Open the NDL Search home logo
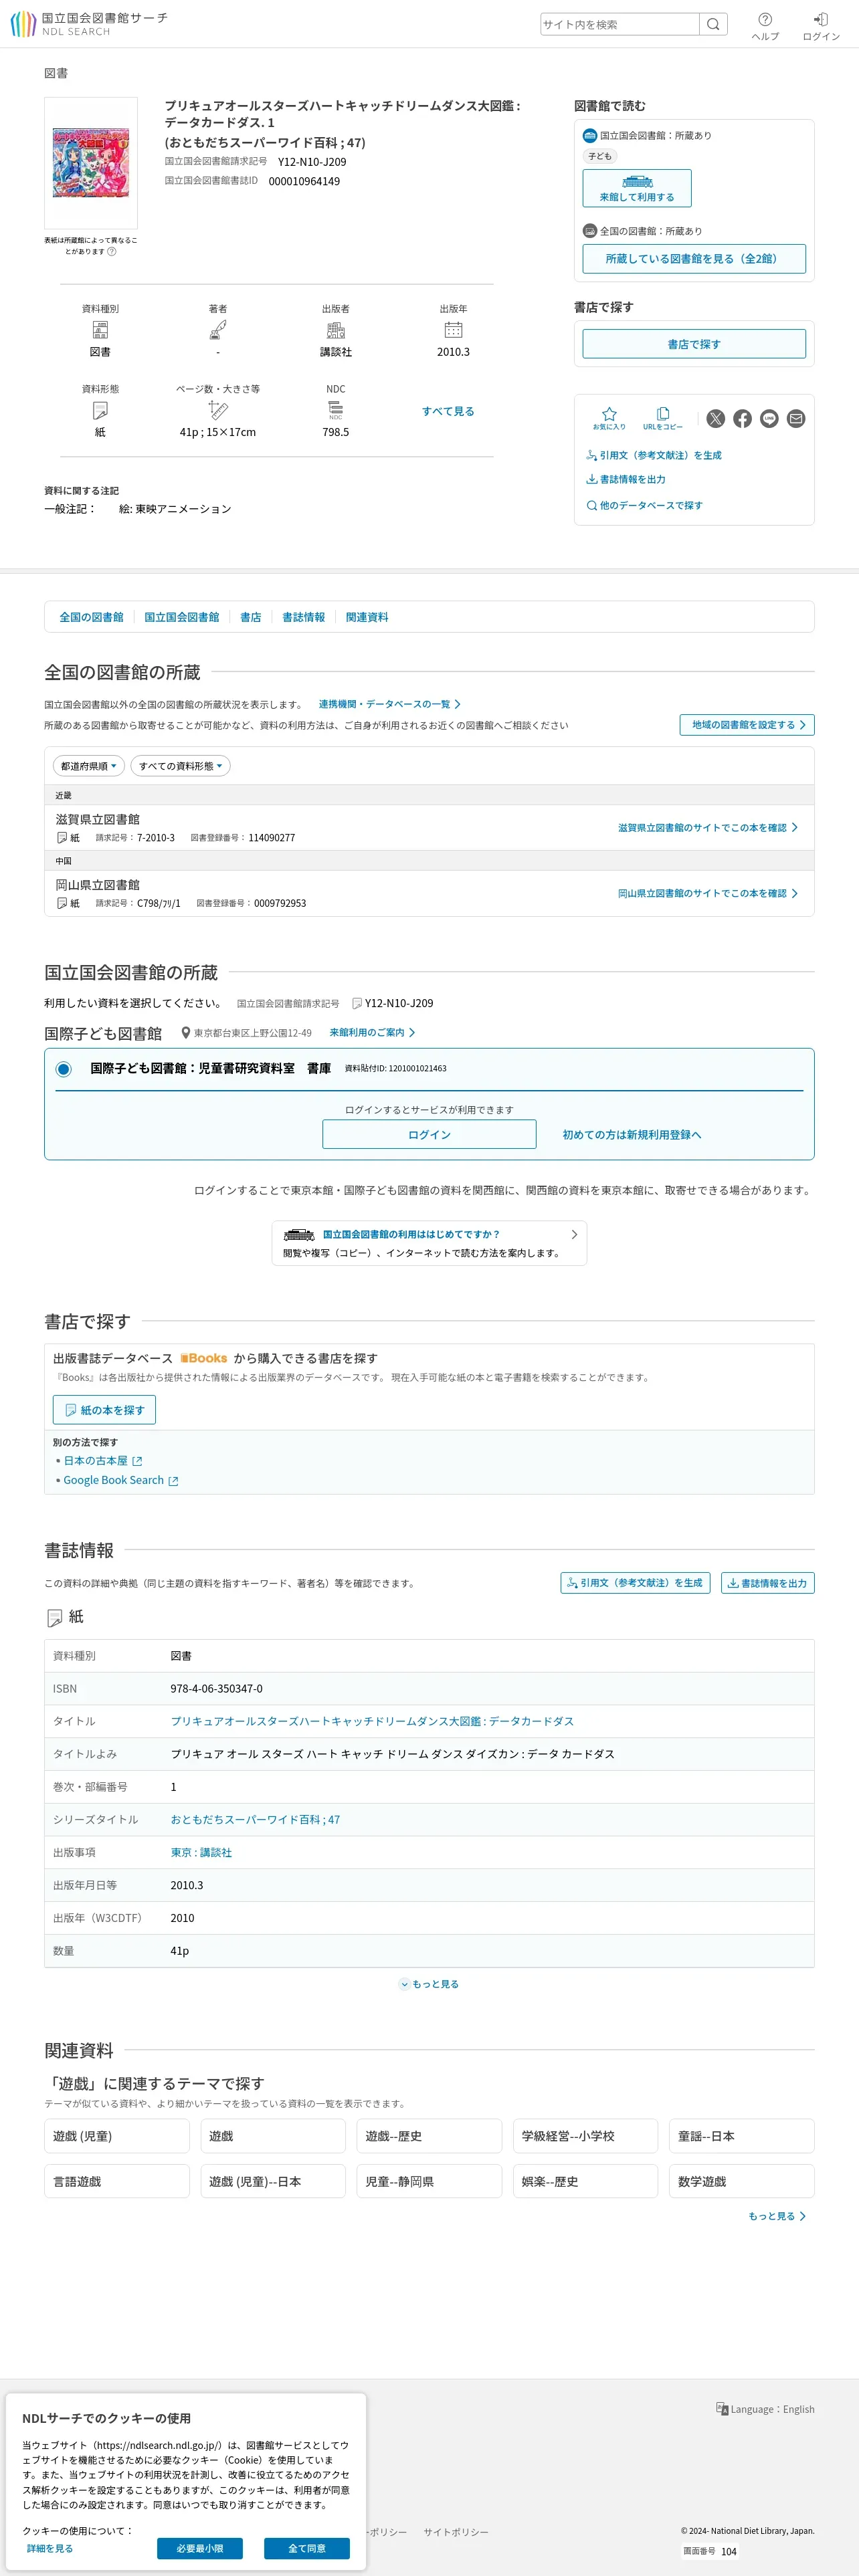The image size is (859, 2576). click(89, 24)
